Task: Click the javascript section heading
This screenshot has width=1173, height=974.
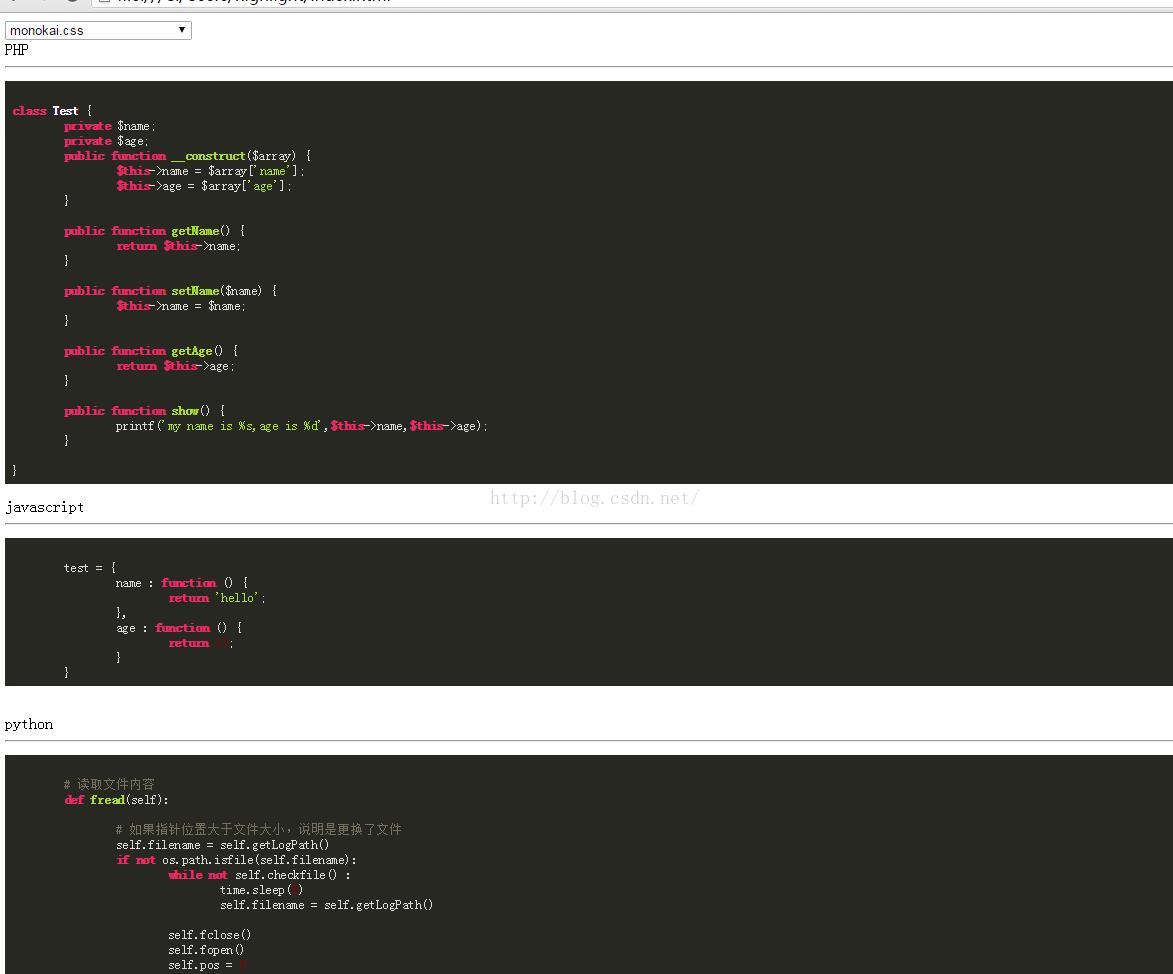Action: [x=45, y=507]
